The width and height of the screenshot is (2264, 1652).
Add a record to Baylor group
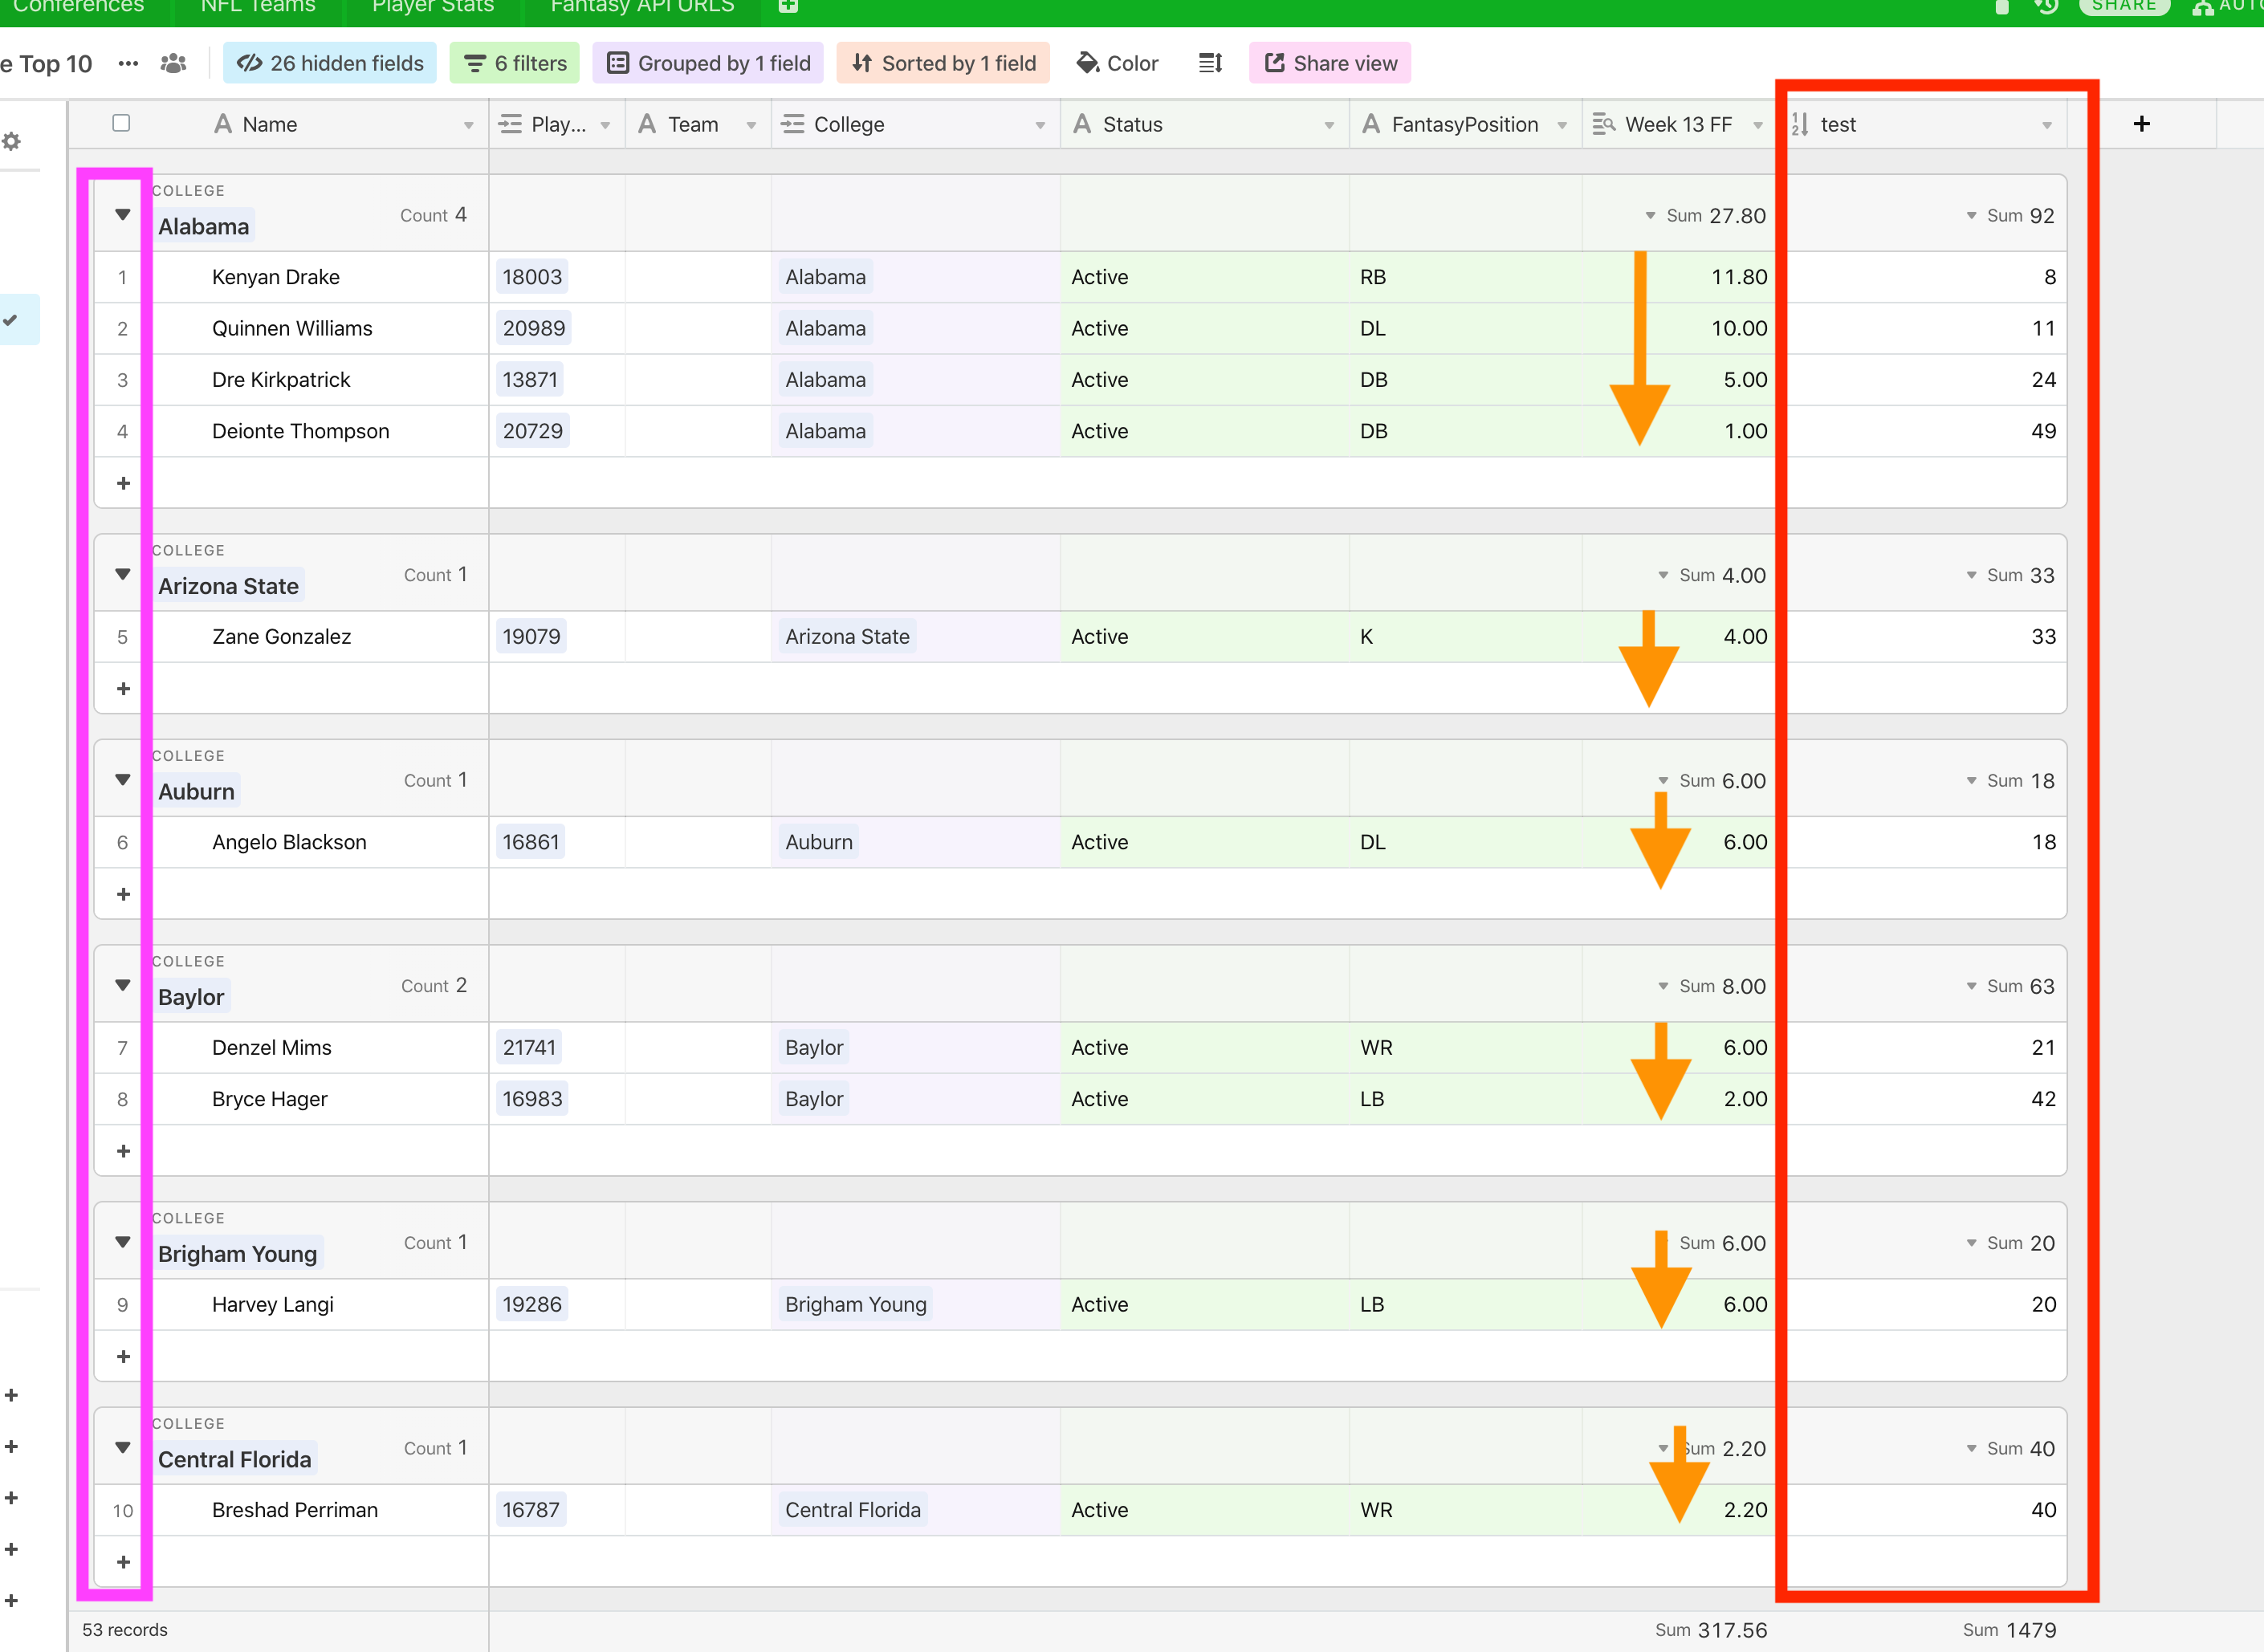tap(123, 1151)
